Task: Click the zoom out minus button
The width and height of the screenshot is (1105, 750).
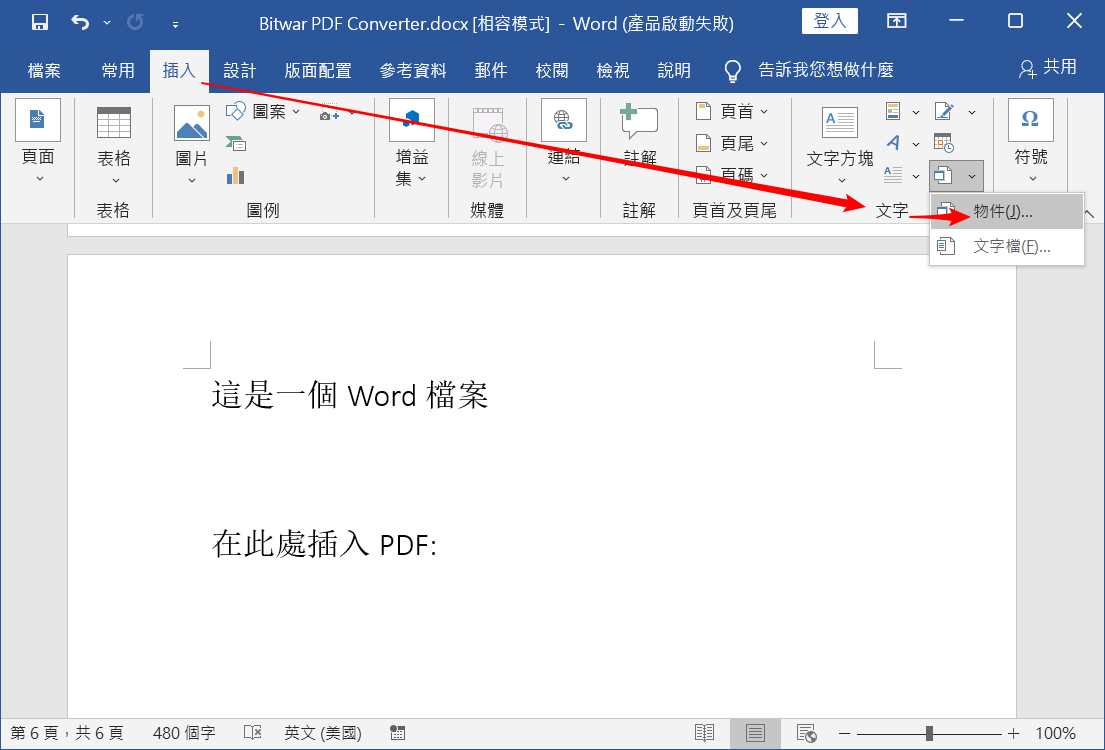Action: tap(844, 734)
